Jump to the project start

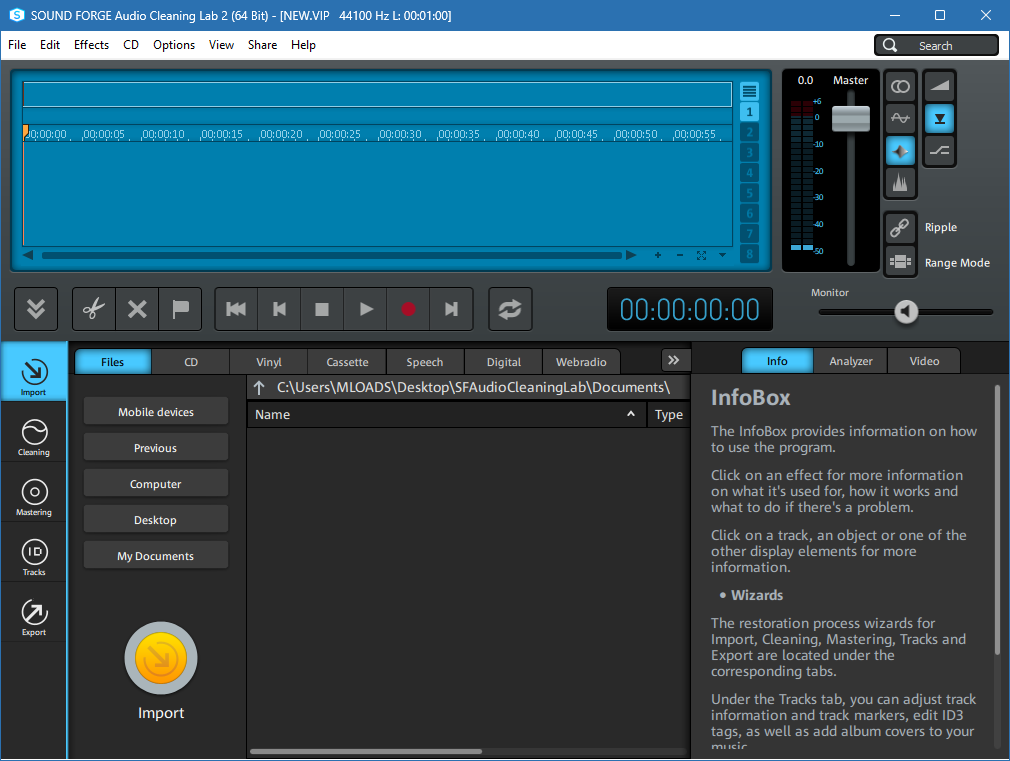[236, 309]
